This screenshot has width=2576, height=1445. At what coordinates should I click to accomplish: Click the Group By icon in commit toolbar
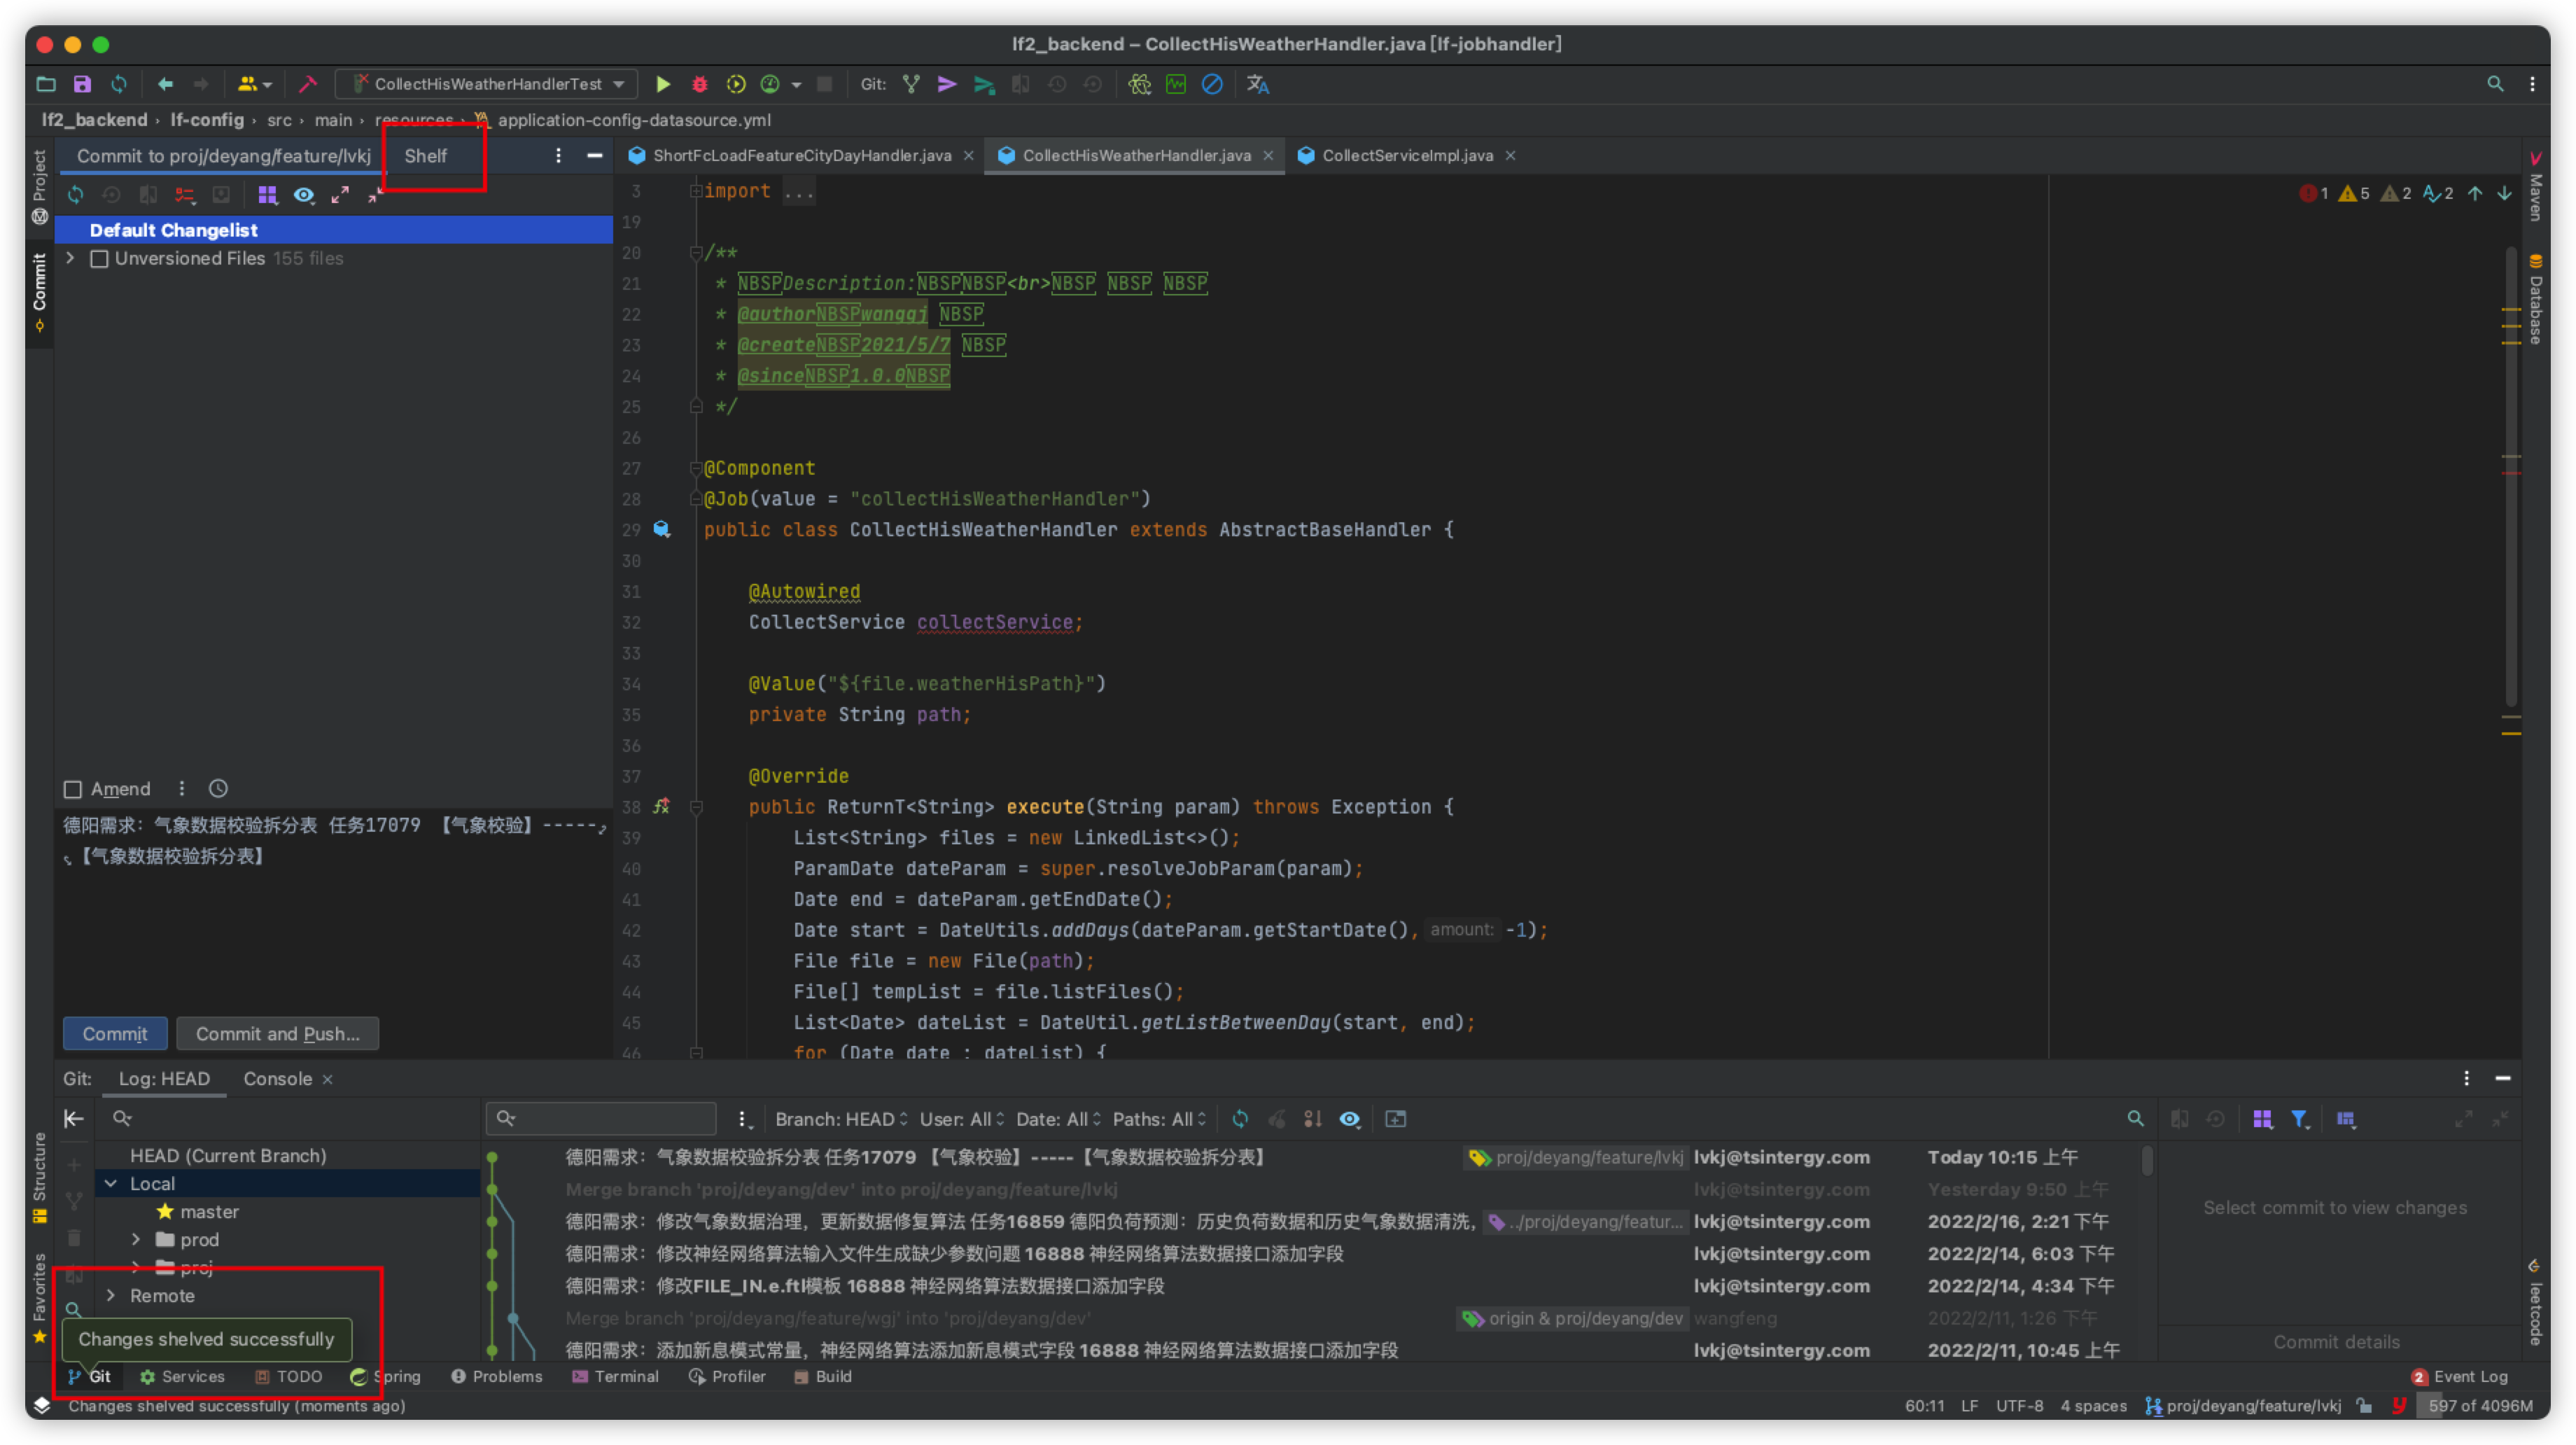pos(267,195)
